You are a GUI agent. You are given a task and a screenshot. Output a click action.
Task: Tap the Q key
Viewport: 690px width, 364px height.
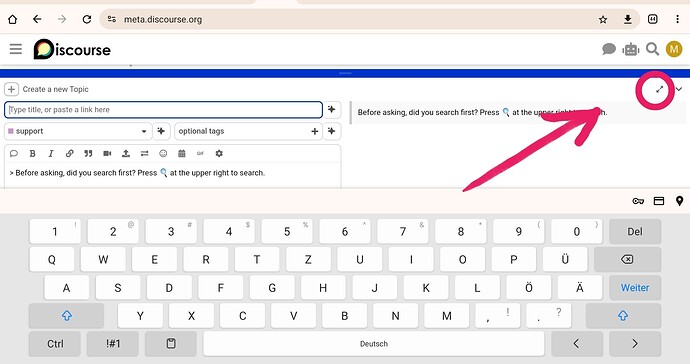click(x=51, y=259)
